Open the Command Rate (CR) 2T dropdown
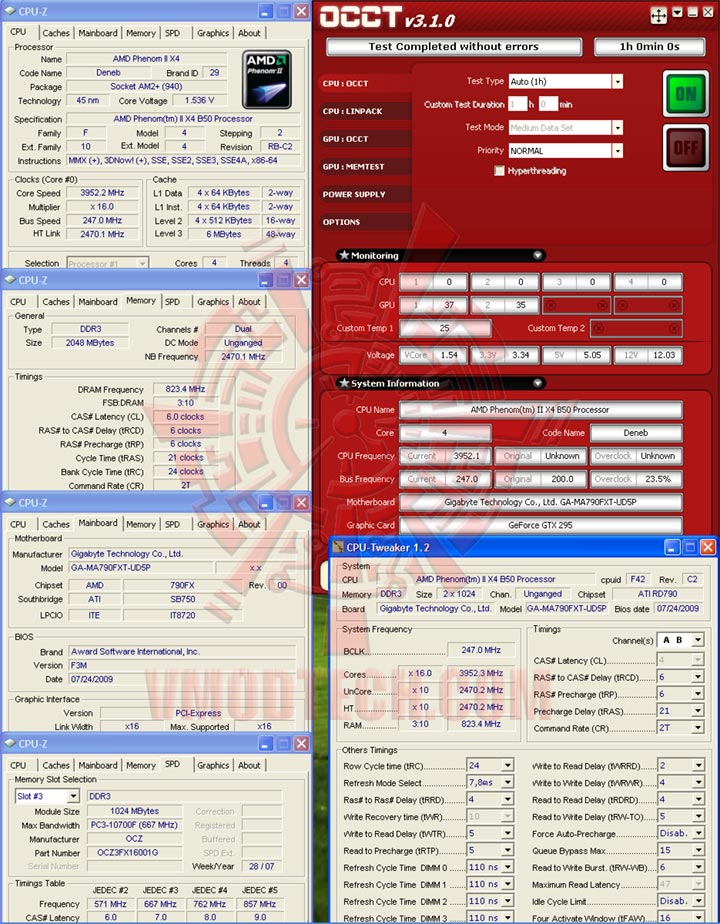 (698, 728)
